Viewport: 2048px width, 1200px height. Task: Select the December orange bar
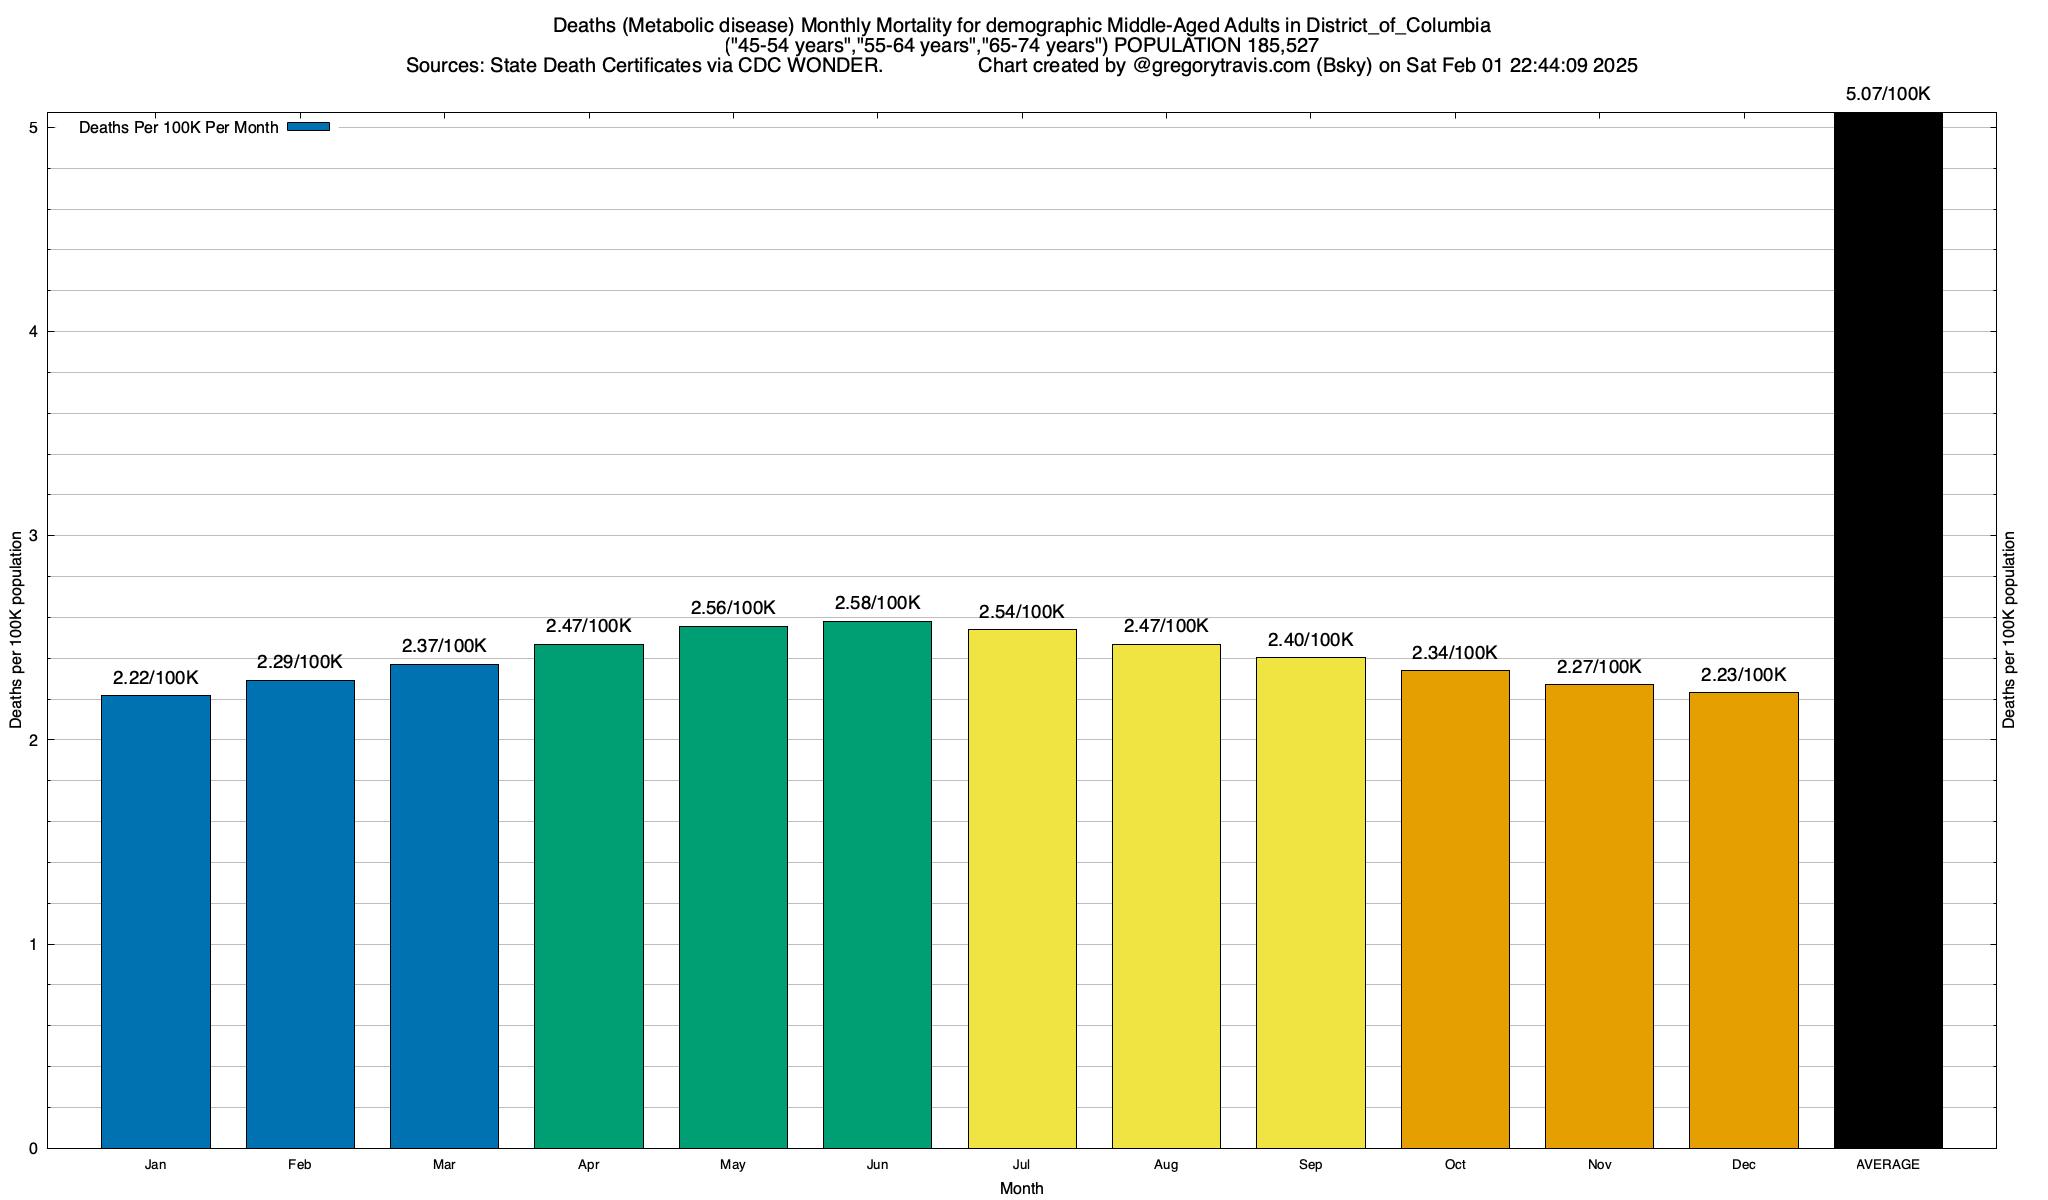[1743, 920]
